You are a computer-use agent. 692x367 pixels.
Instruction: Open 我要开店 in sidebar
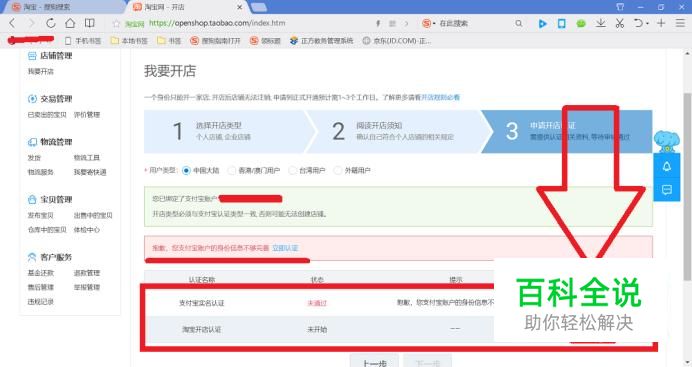click(x=41, y=71)
